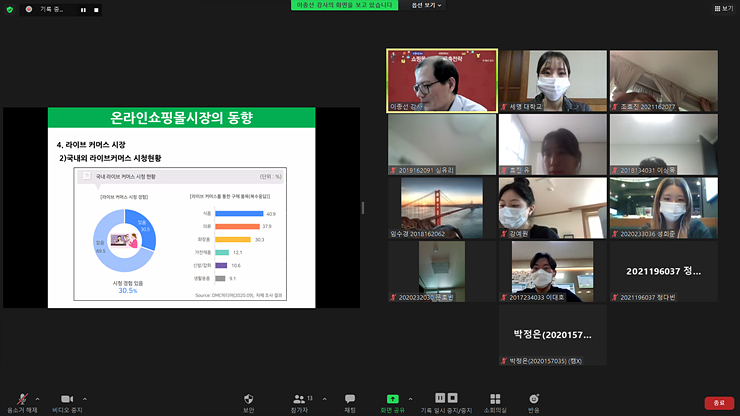The height and width of the screenshot is (416, 740).
Task: Expand the arrow next to Participants
Action: click(324, 399)
